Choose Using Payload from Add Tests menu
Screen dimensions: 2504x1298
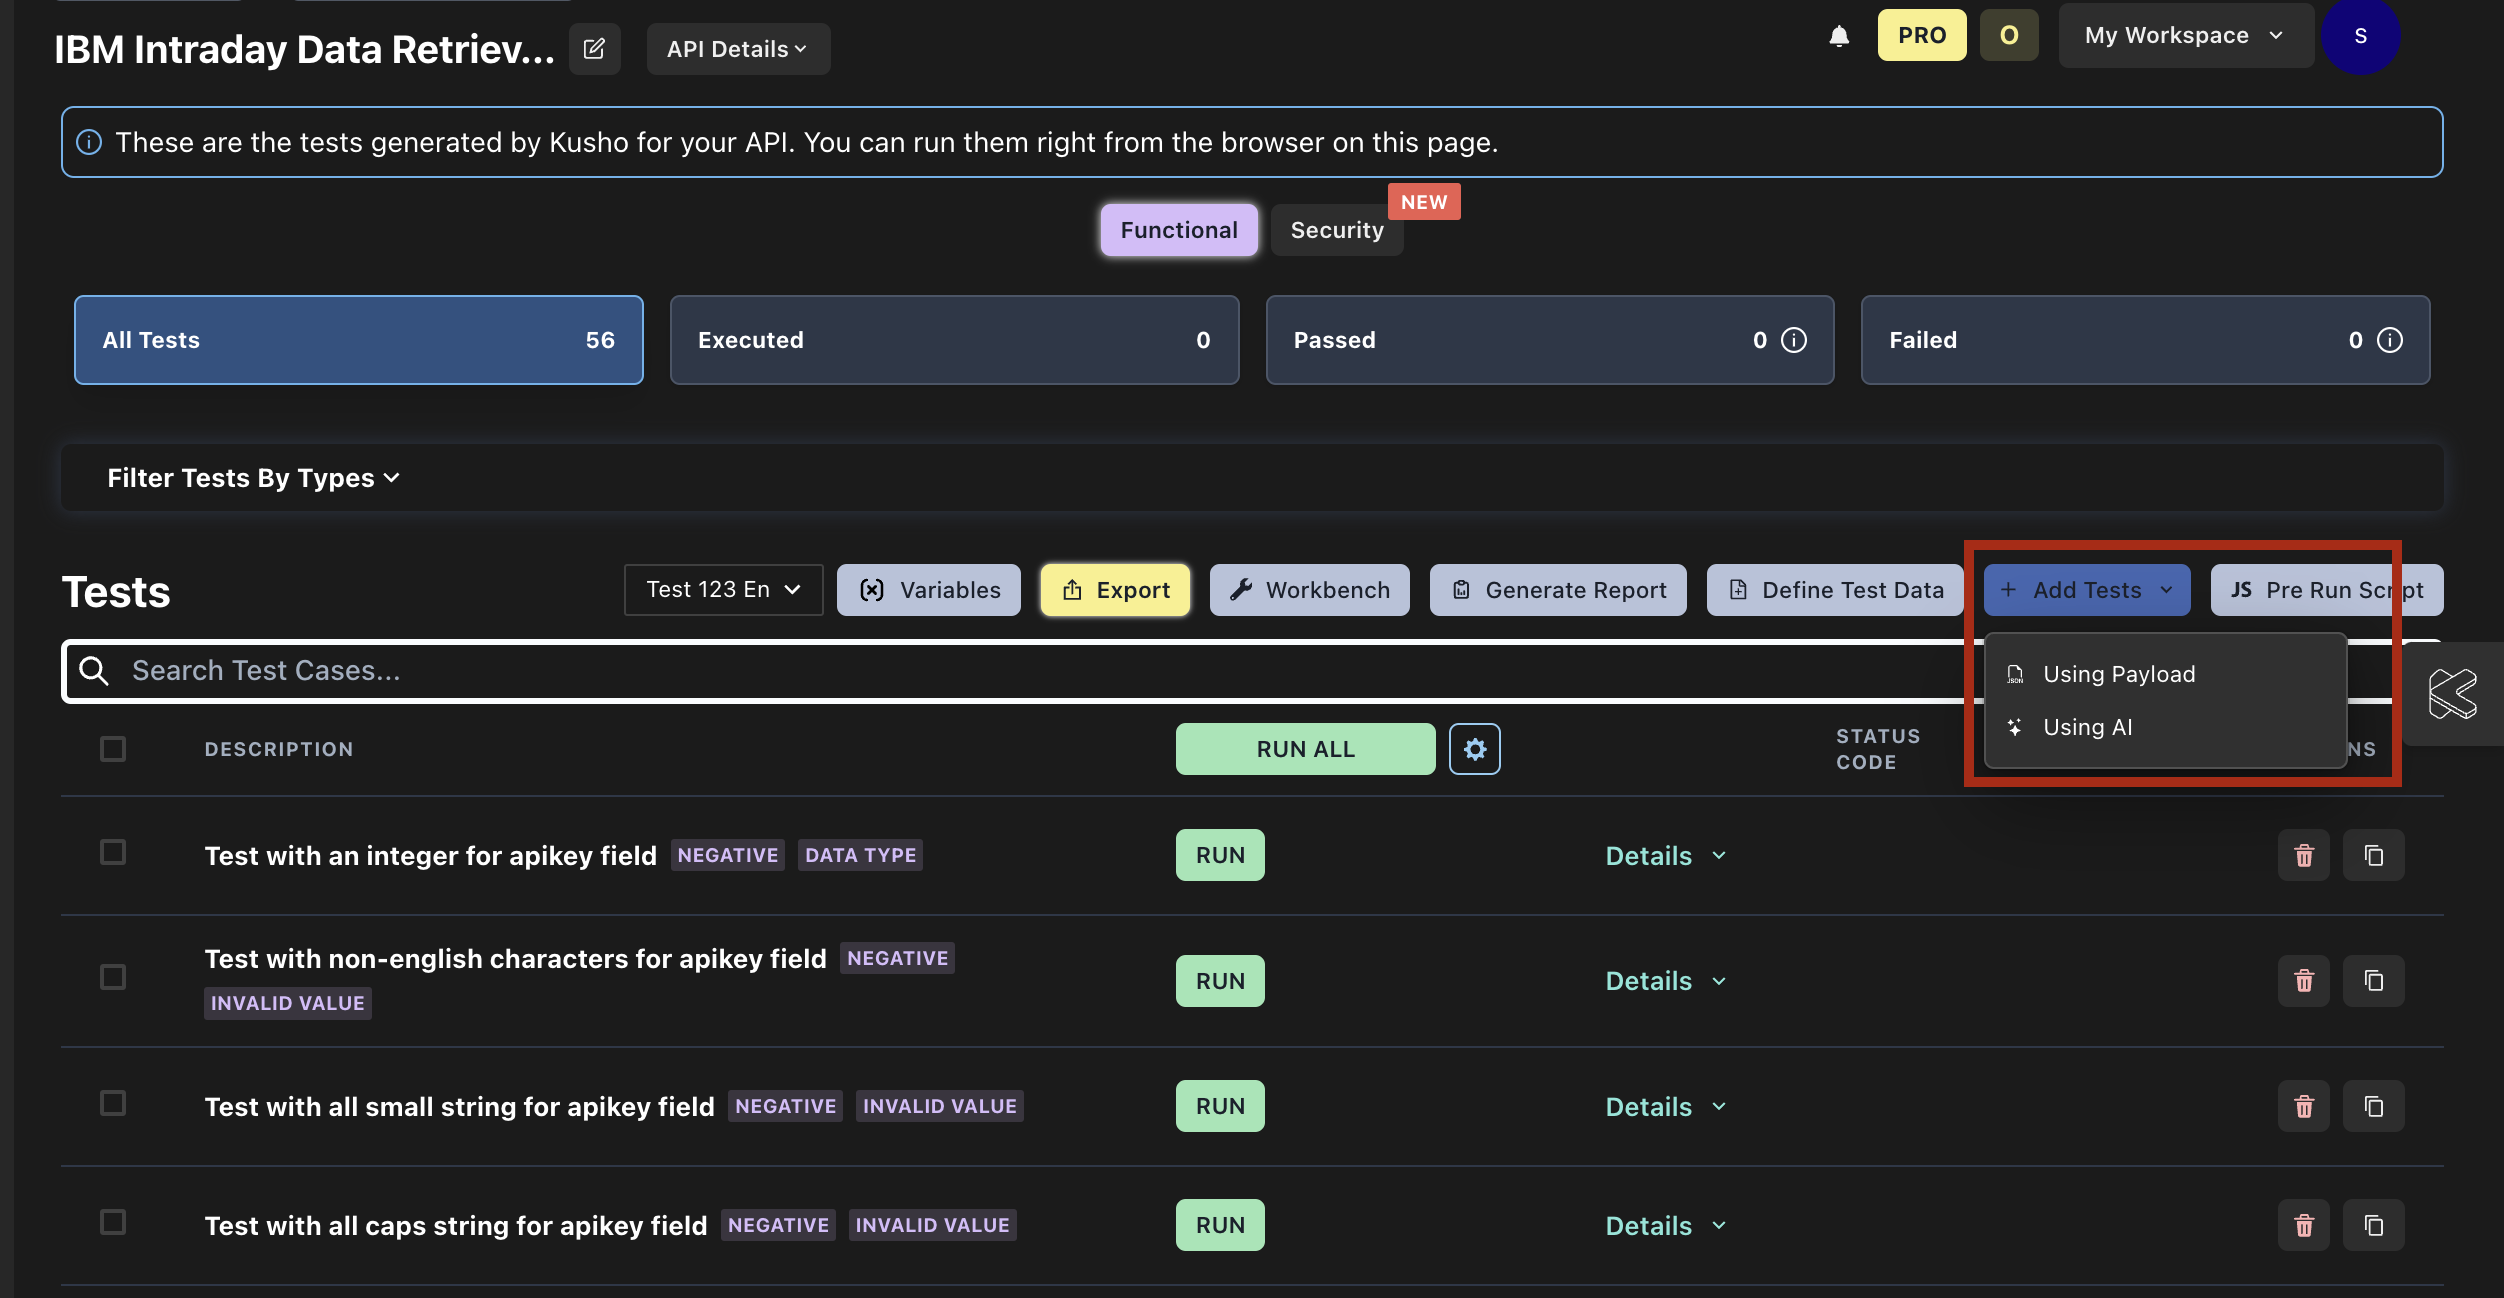(x=2165, y=674)
